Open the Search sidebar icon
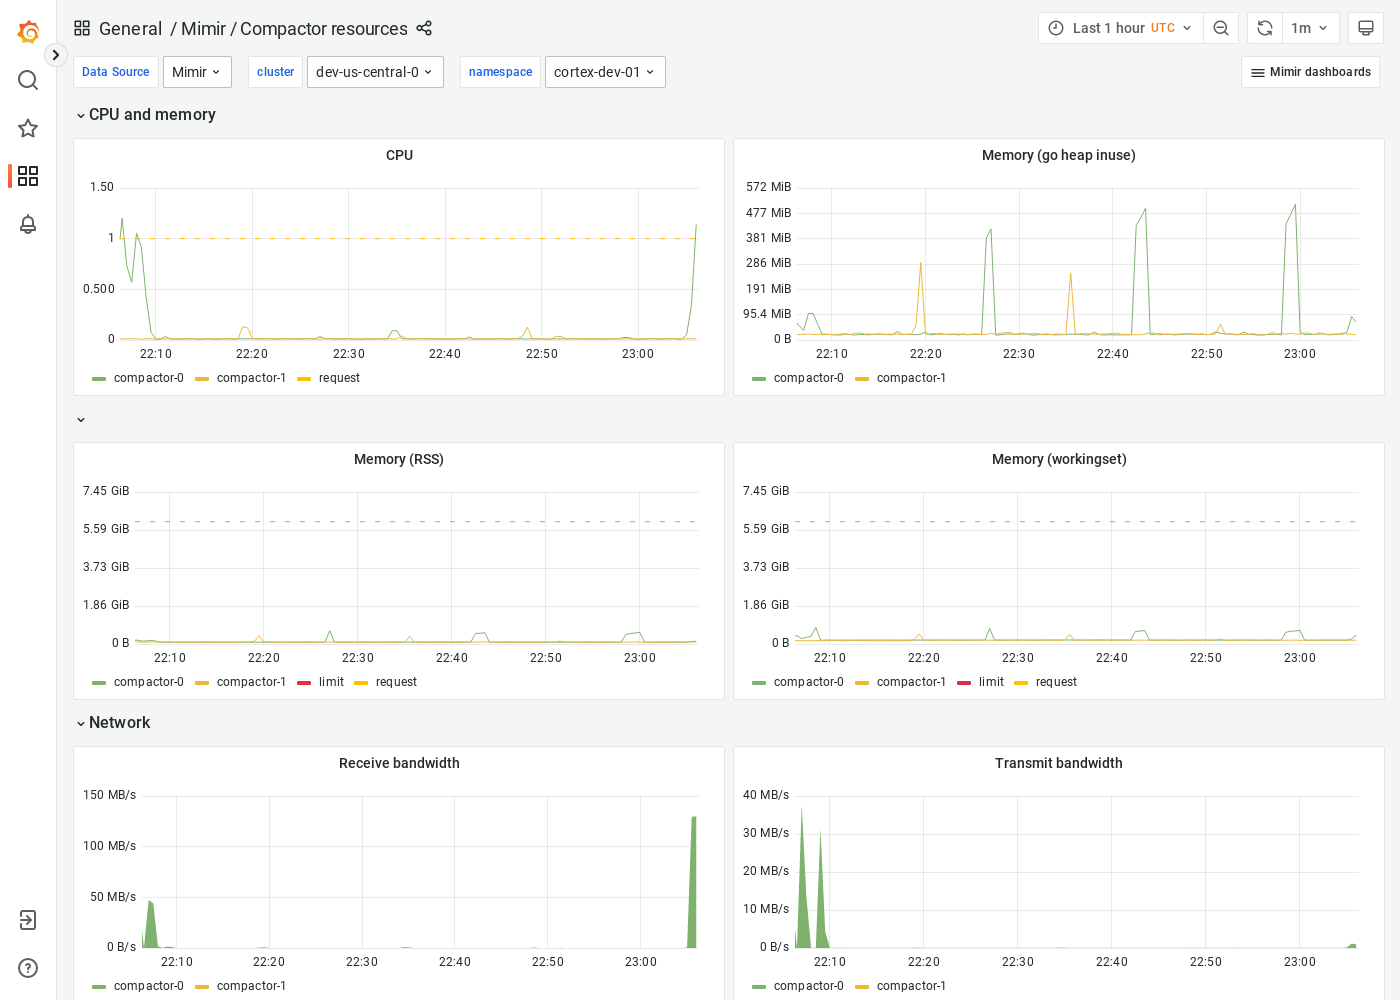This screenshot has height=1000, width=1400. [x=27, y=80]
